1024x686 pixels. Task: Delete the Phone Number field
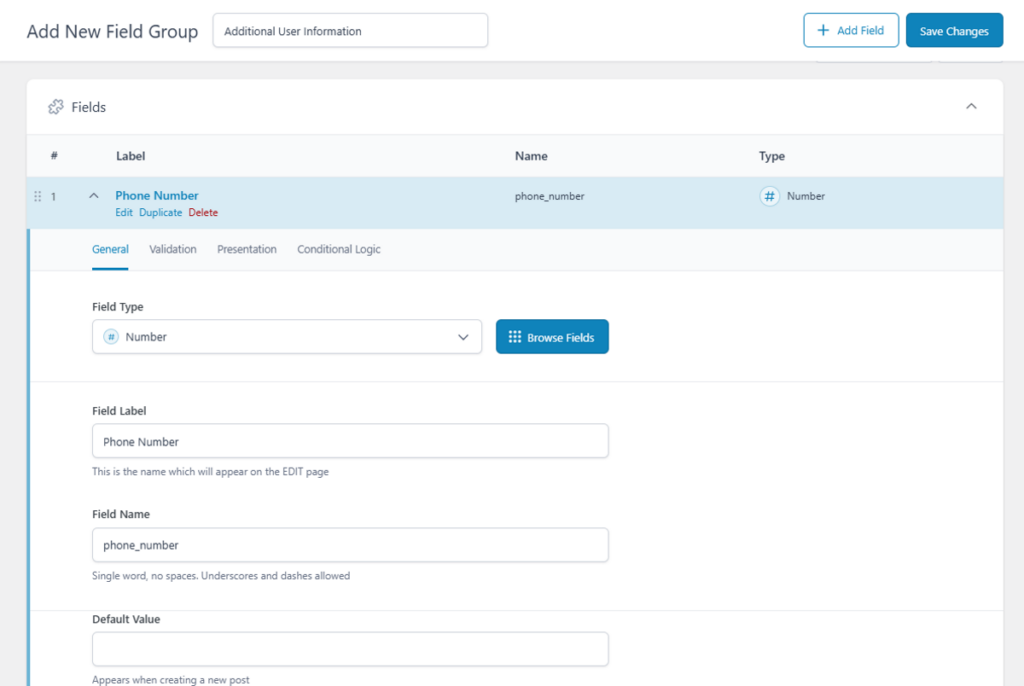(203, 212)
